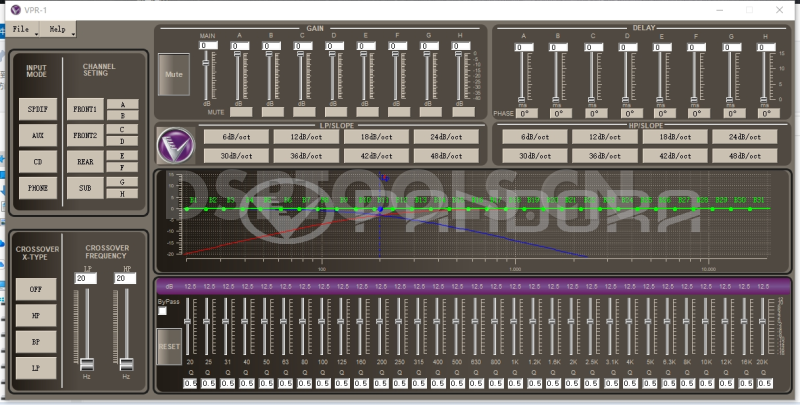Toggle the phase 0° button for delay channel A

[527, 113]
